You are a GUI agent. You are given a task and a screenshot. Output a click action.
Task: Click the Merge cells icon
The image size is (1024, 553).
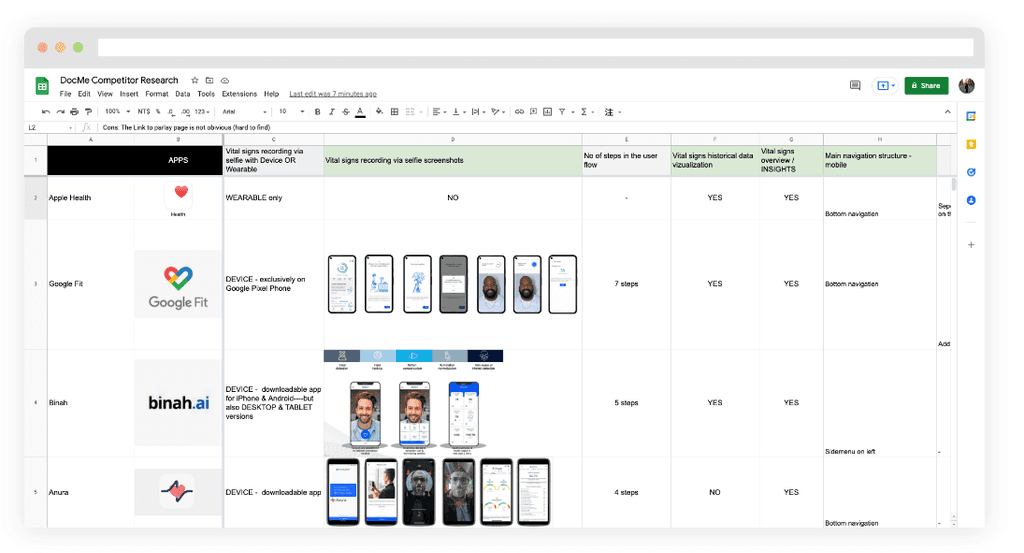(x=410, y=112)
